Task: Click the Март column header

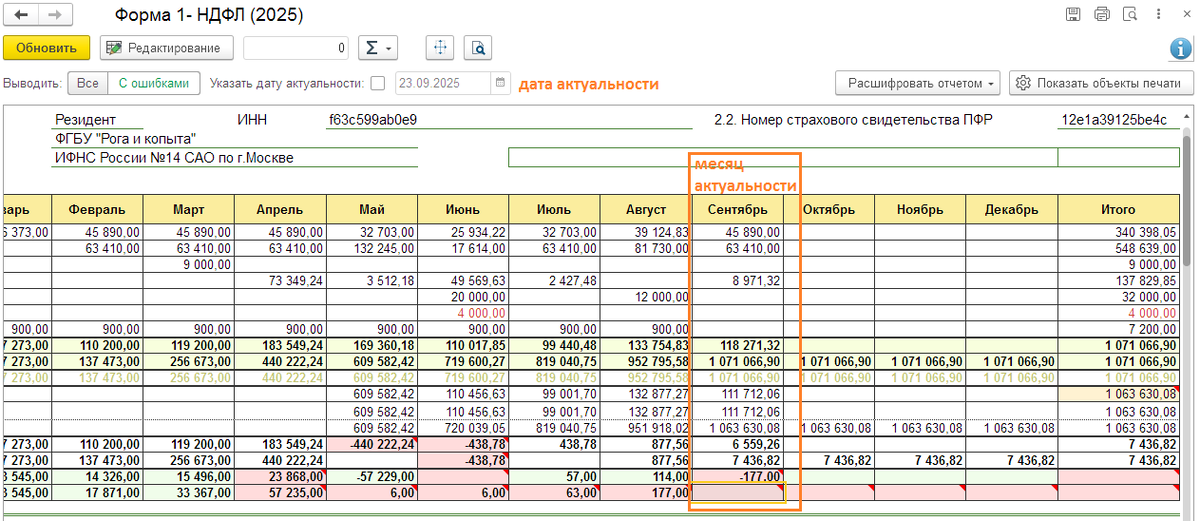Action: 188,210
